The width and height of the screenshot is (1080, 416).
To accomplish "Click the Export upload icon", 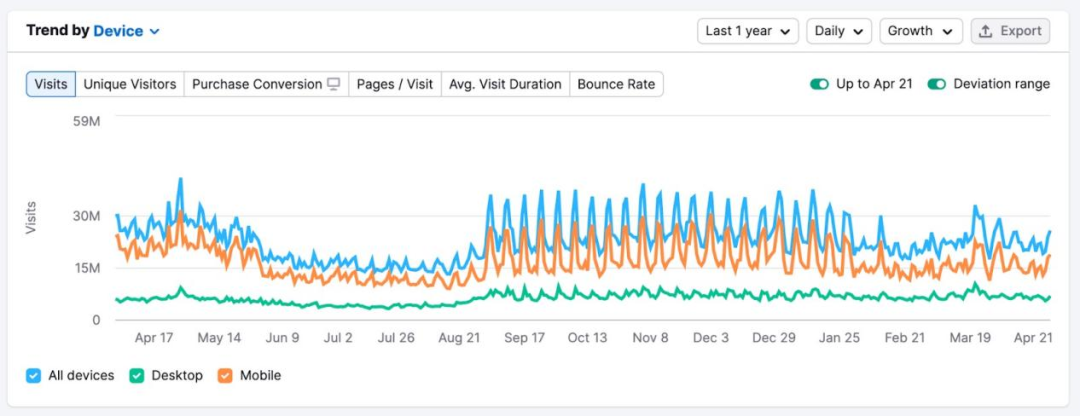I will (986, 31).
